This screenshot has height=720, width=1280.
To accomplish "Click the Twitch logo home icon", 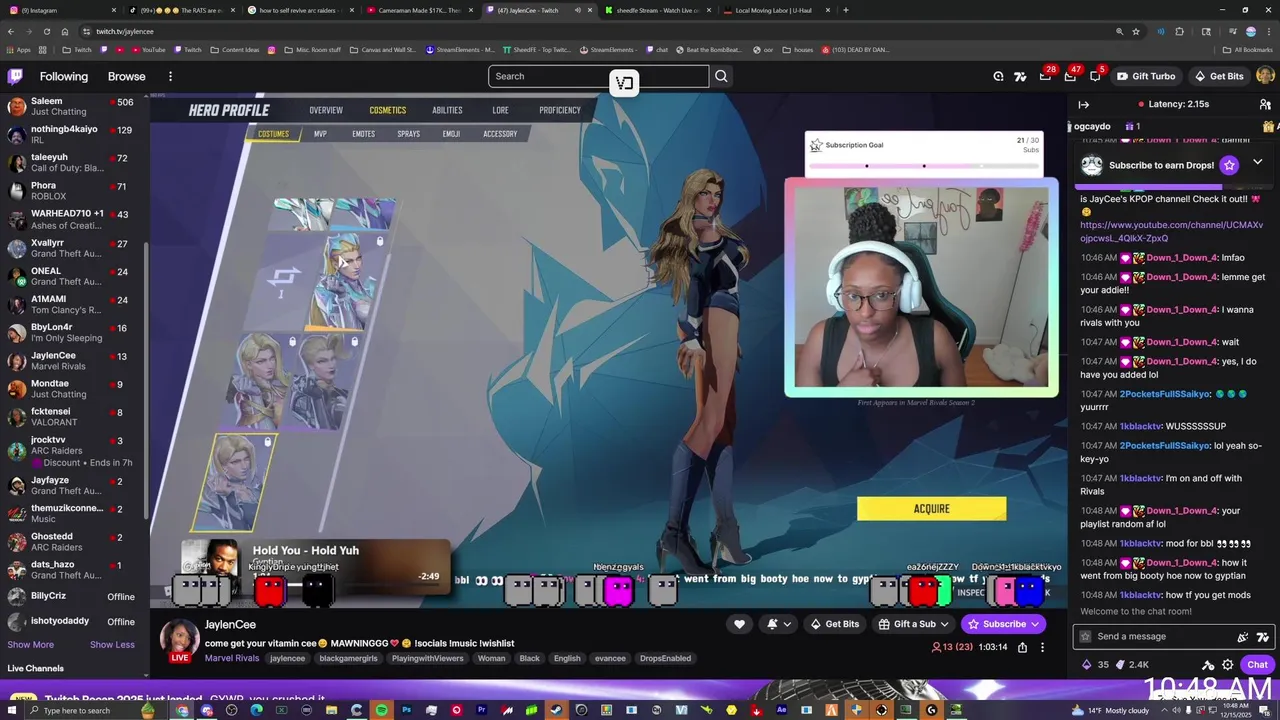I will [x=15, y=76].
